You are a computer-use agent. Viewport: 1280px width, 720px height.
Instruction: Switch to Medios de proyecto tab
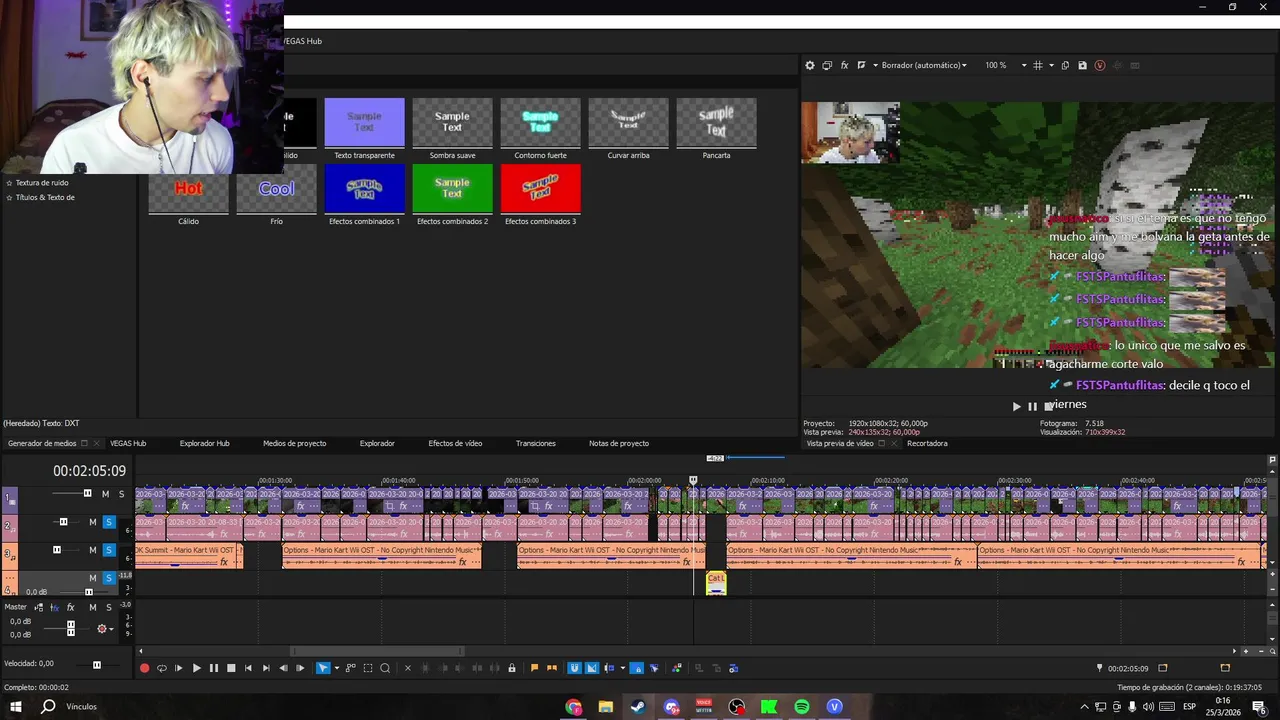click(x=294, y=443)
